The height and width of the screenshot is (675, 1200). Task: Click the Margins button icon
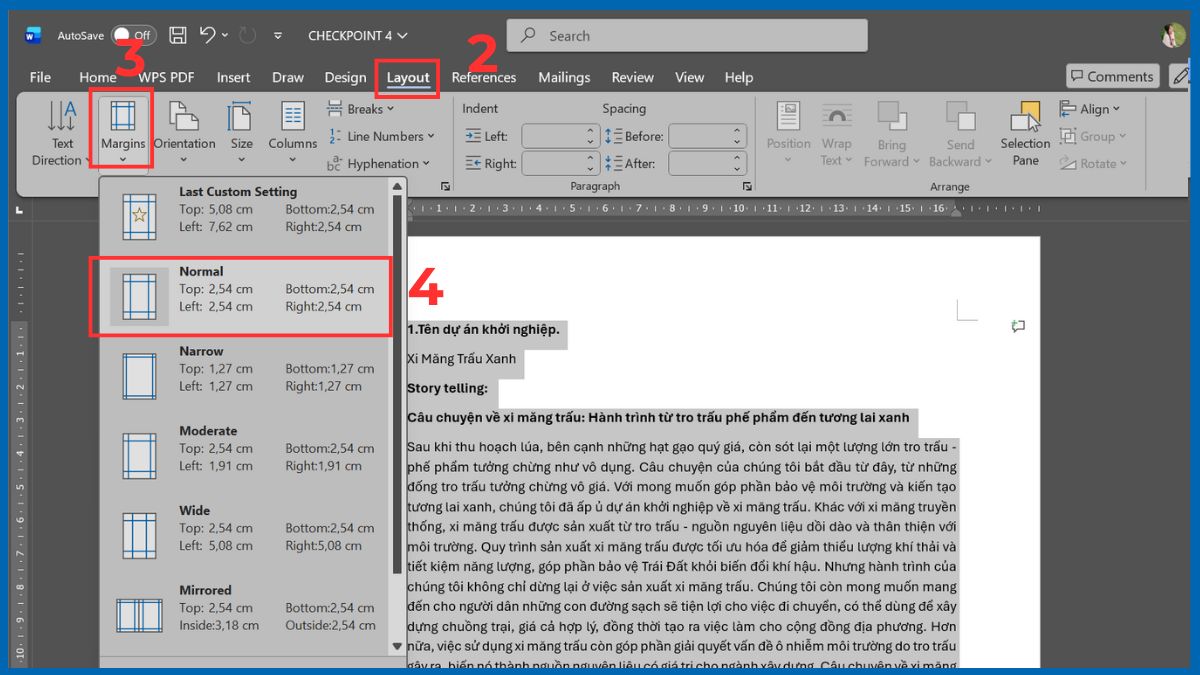[122, 118]
